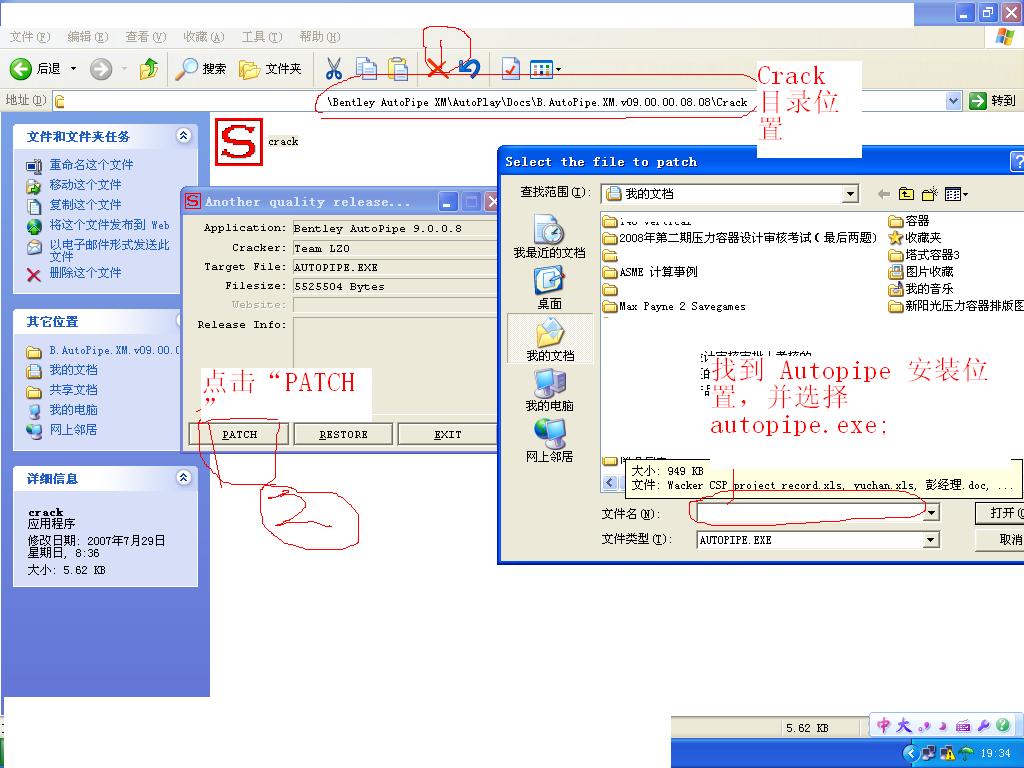The height and width of the screenshot is (768, 1024).
Task: Open the 收藏(A) menu
Action: click(x=204, y=37)
